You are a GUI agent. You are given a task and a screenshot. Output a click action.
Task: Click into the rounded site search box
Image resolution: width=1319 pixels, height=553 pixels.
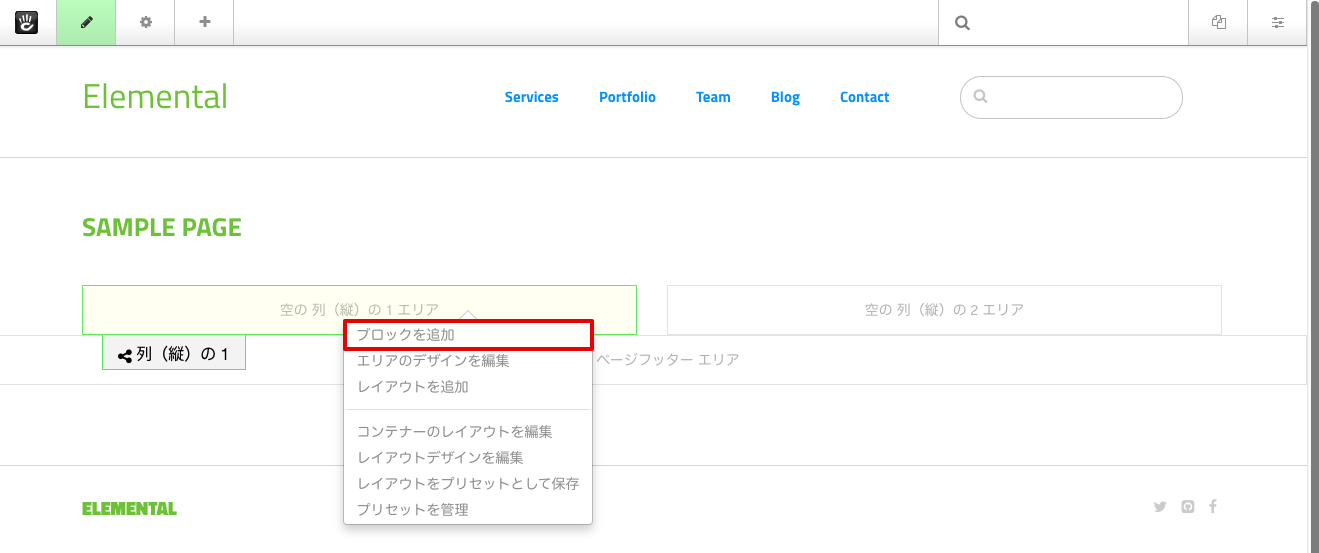tap(1071, 97)
